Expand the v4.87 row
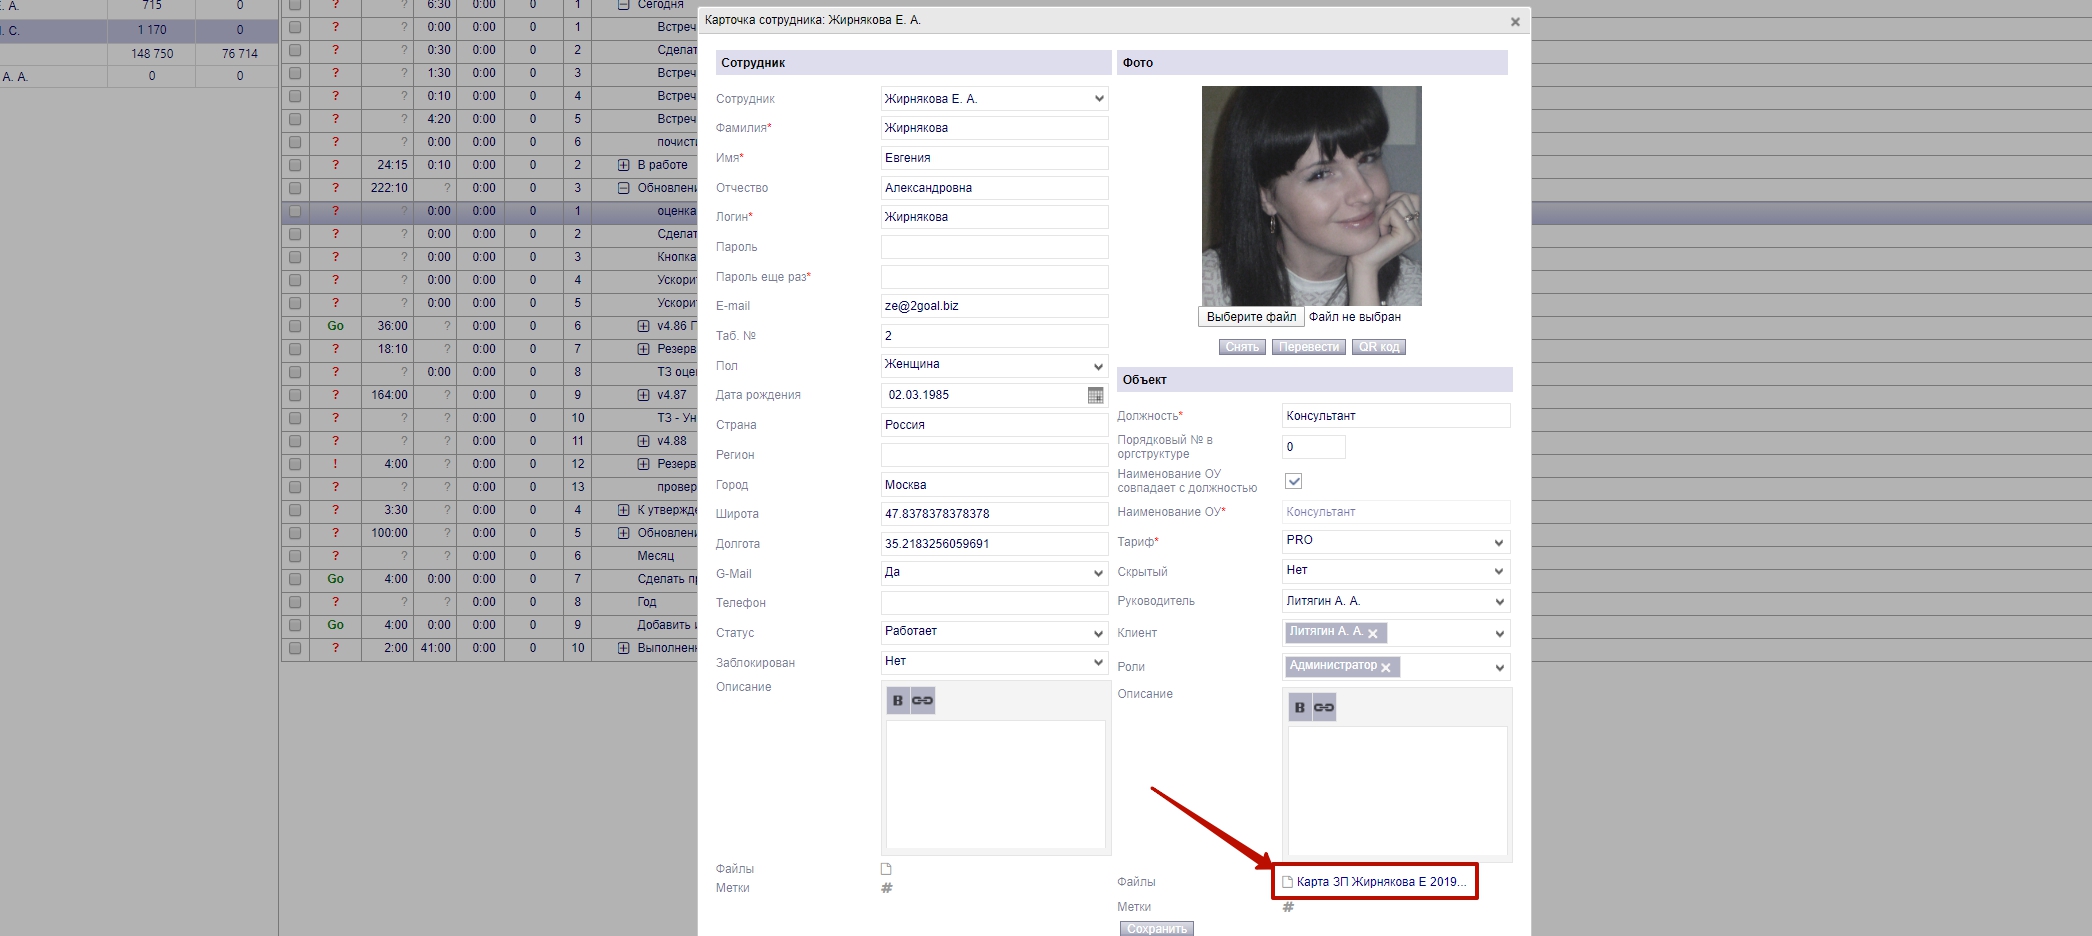 click(644, 395)
